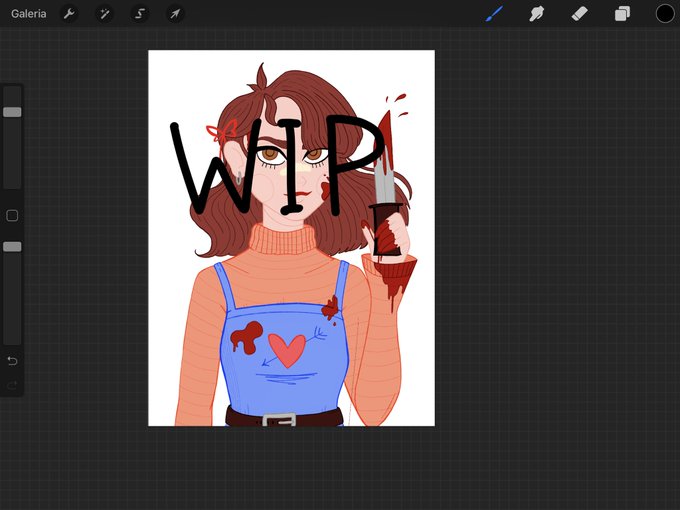Tap the square Modify button in sidebar
Viewport: 680px width, 510px height.
[12, 216]
